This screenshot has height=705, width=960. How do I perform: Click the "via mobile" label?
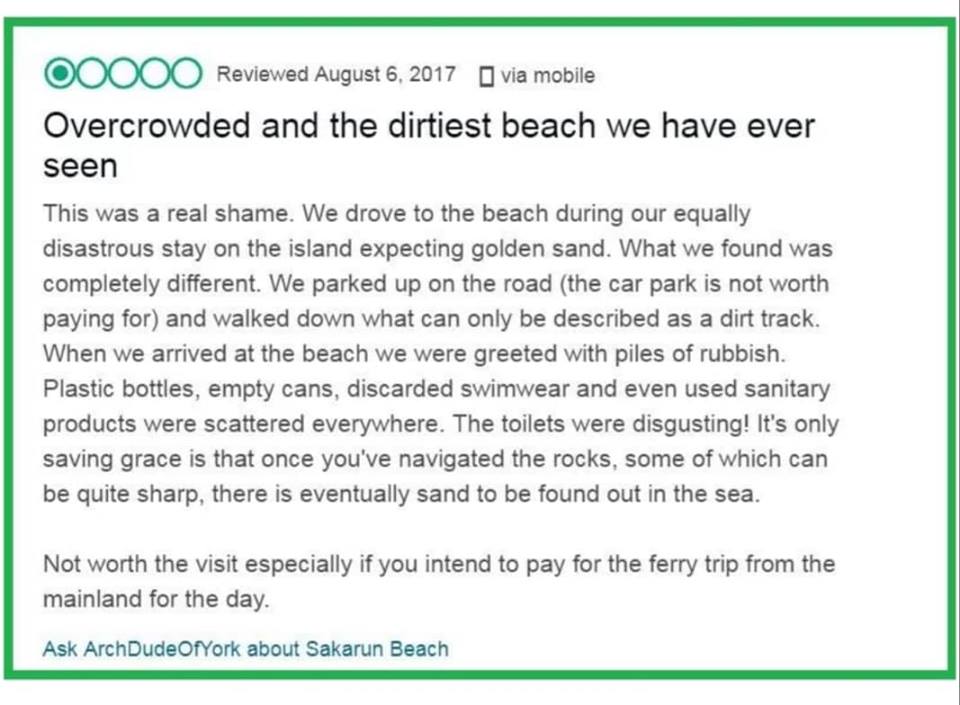[x=547, y=76]
